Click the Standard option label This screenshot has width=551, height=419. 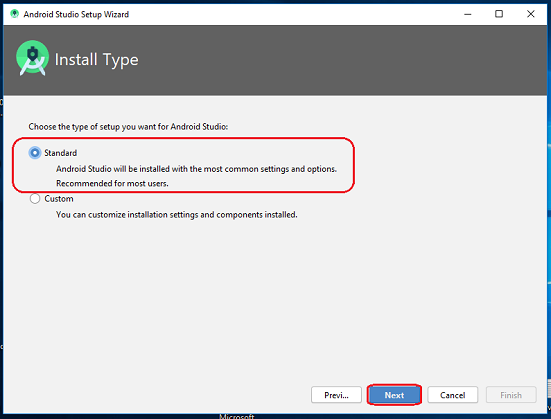(x=60, y=153)
